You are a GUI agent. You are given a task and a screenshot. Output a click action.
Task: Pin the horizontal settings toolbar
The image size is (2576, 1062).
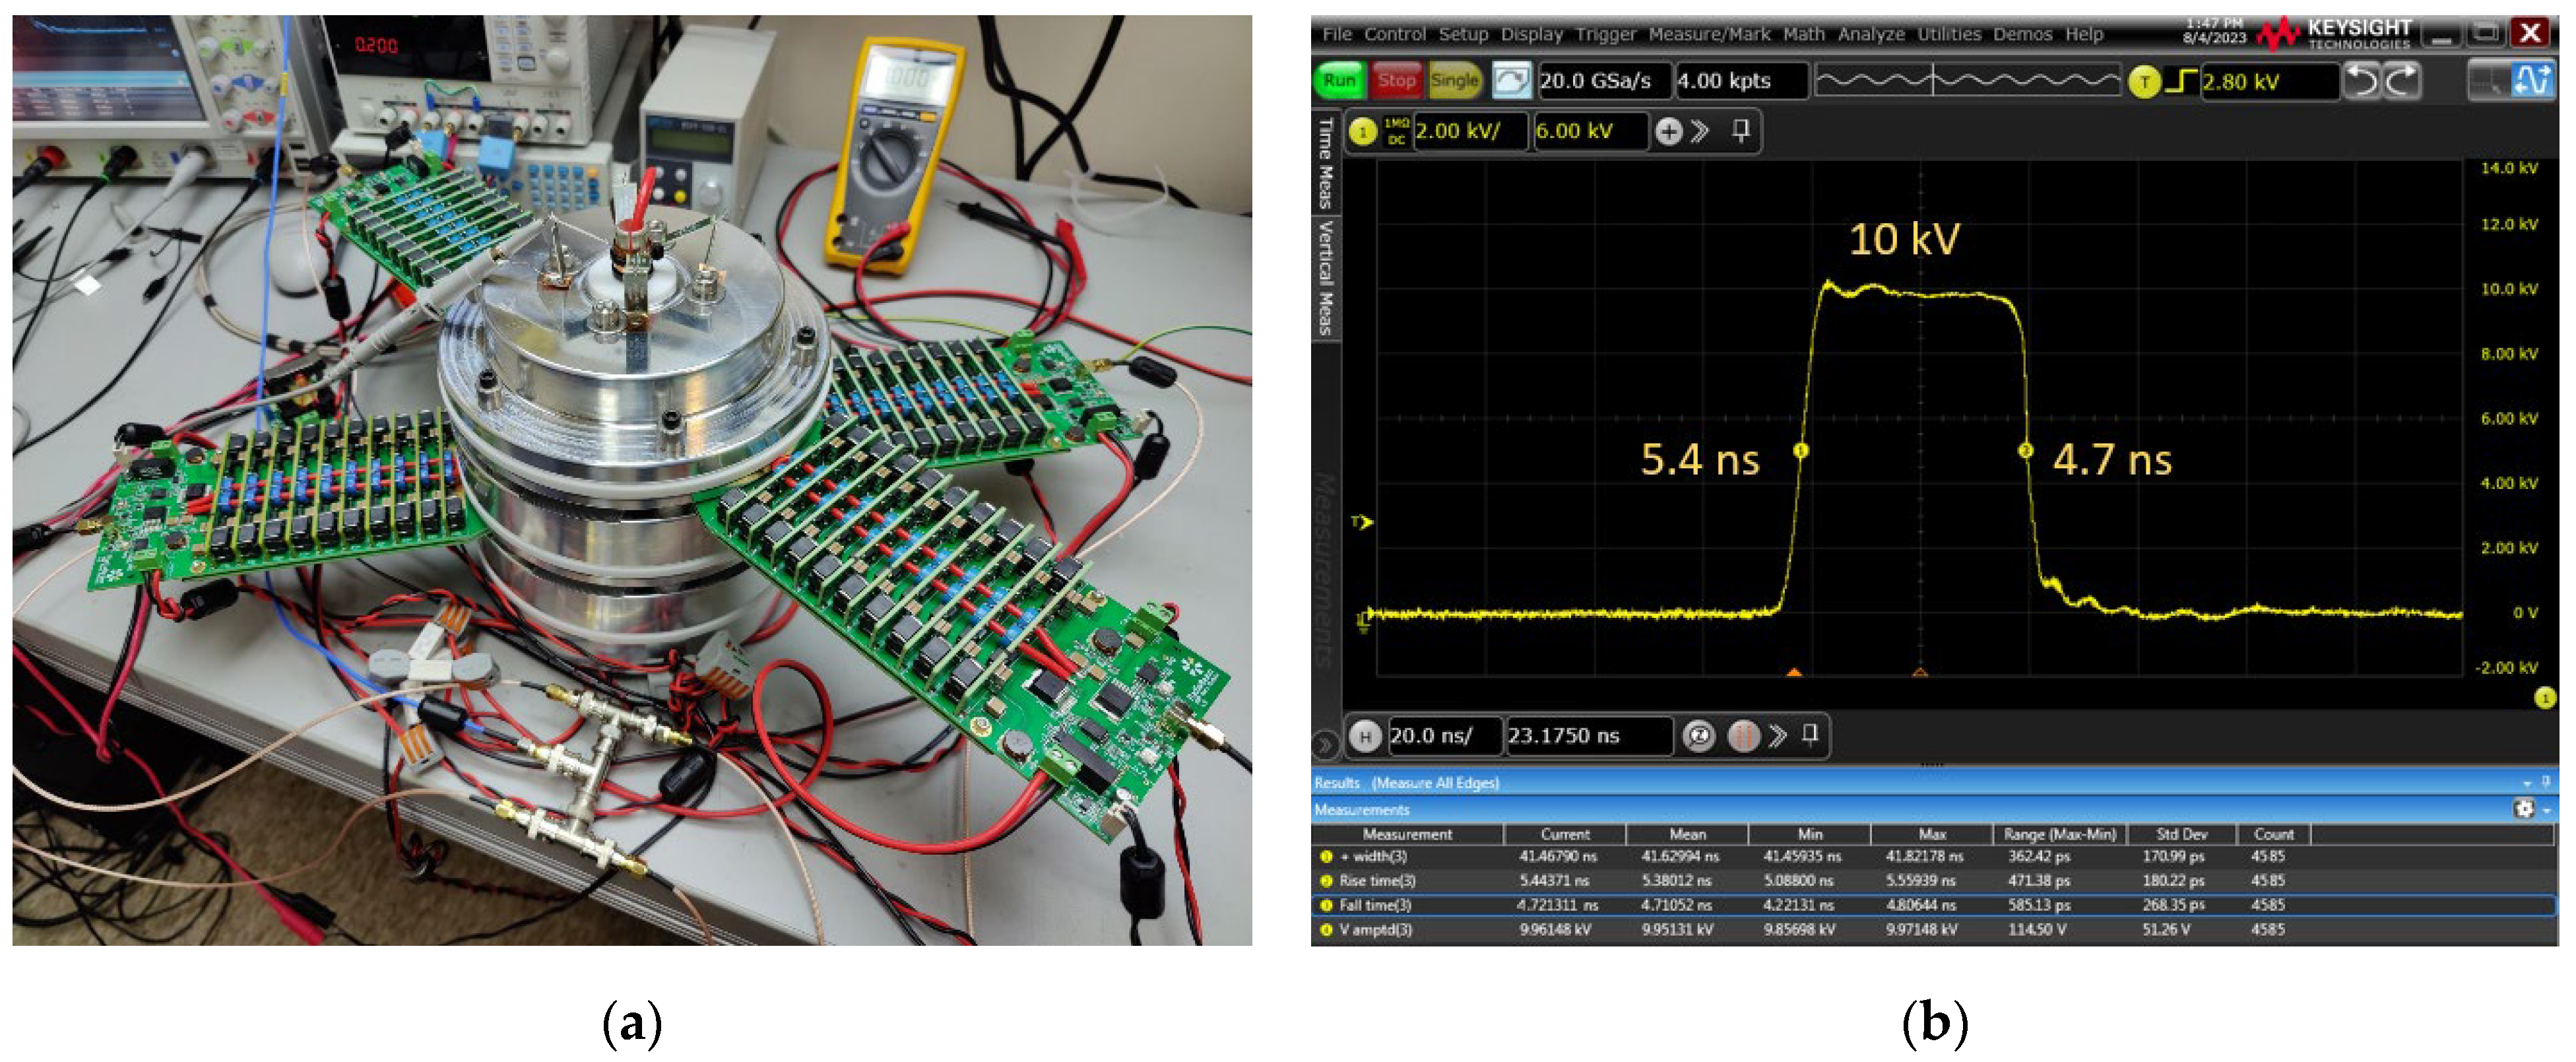[x=1809, y=735]
